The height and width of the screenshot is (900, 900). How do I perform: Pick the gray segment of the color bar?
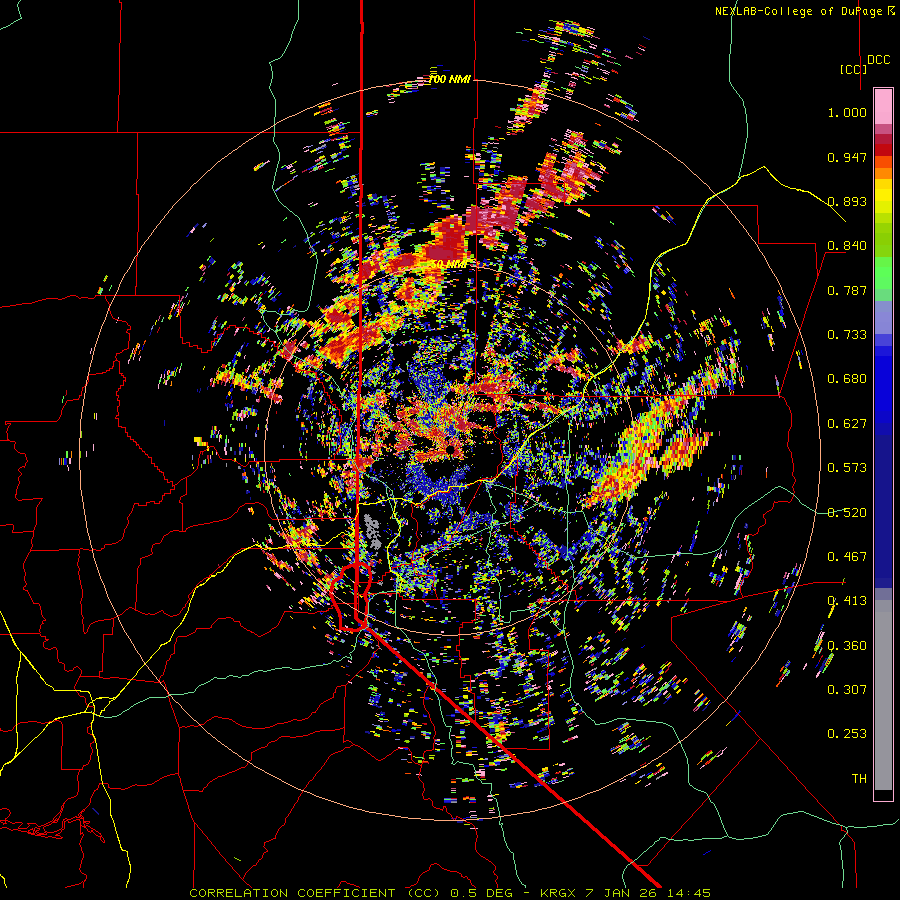coord(883,695)
